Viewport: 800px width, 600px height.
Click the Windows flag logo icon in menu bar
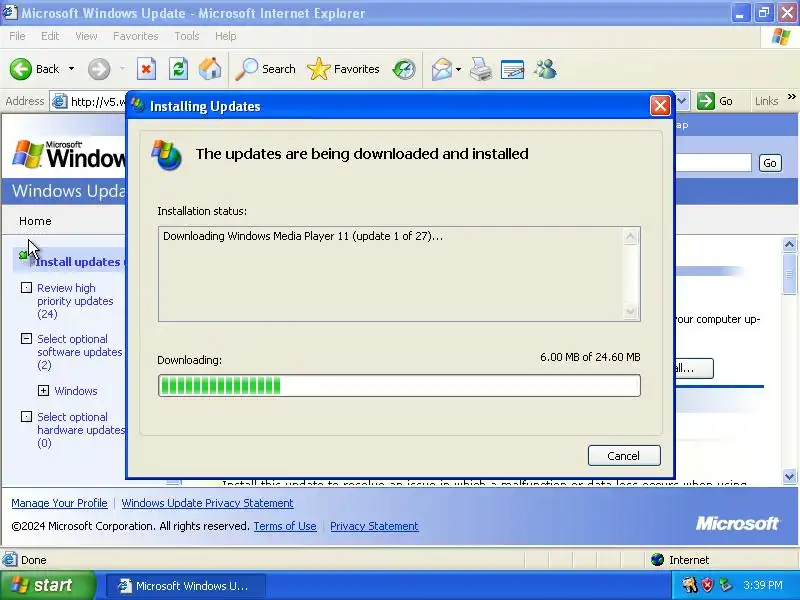(781, 37)
